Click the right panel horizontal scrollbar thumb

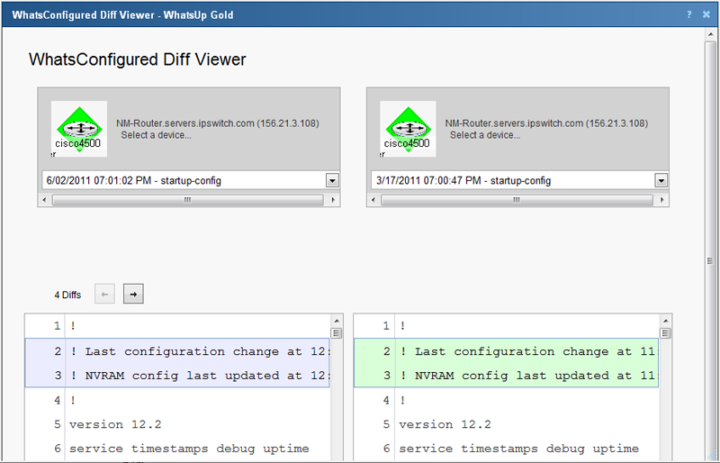[x=517, y=200]
